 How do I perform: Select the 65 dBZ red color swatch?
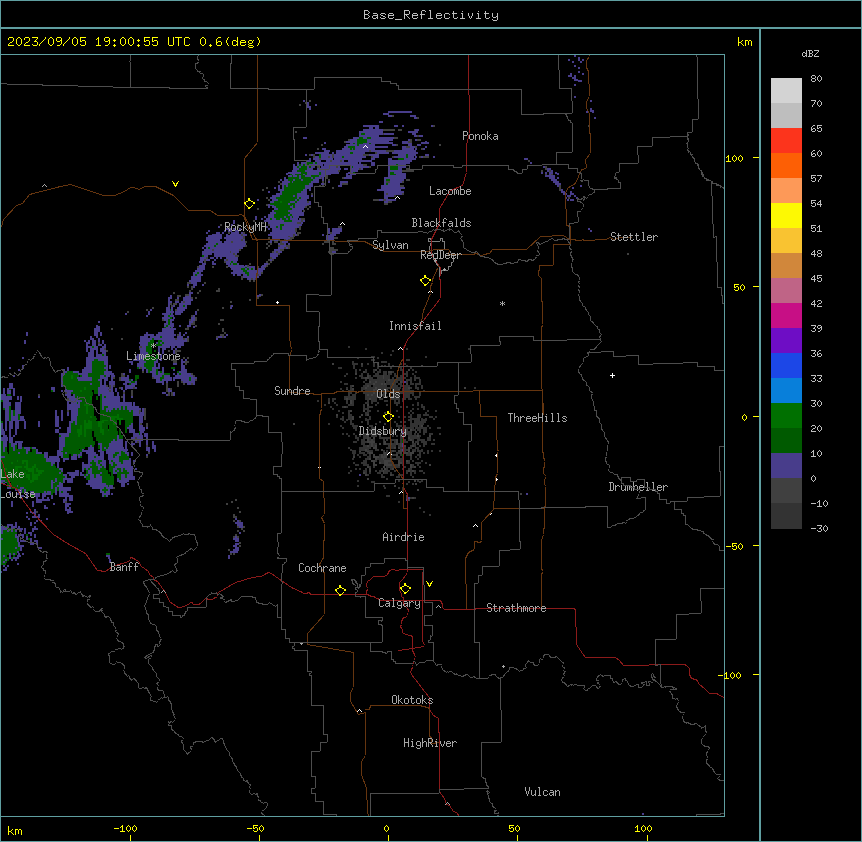pos(786,140)
